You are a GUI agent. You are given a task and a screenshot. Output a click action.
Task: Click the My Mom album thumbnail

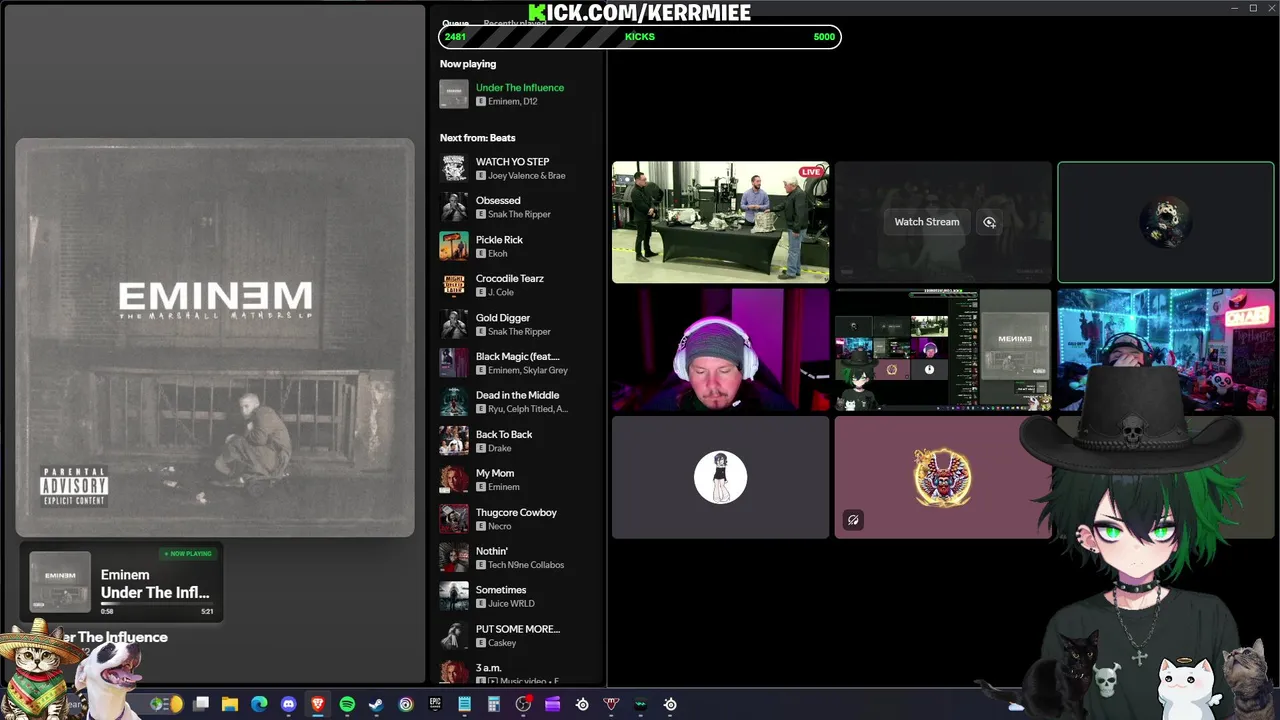[x=454, y=480]
